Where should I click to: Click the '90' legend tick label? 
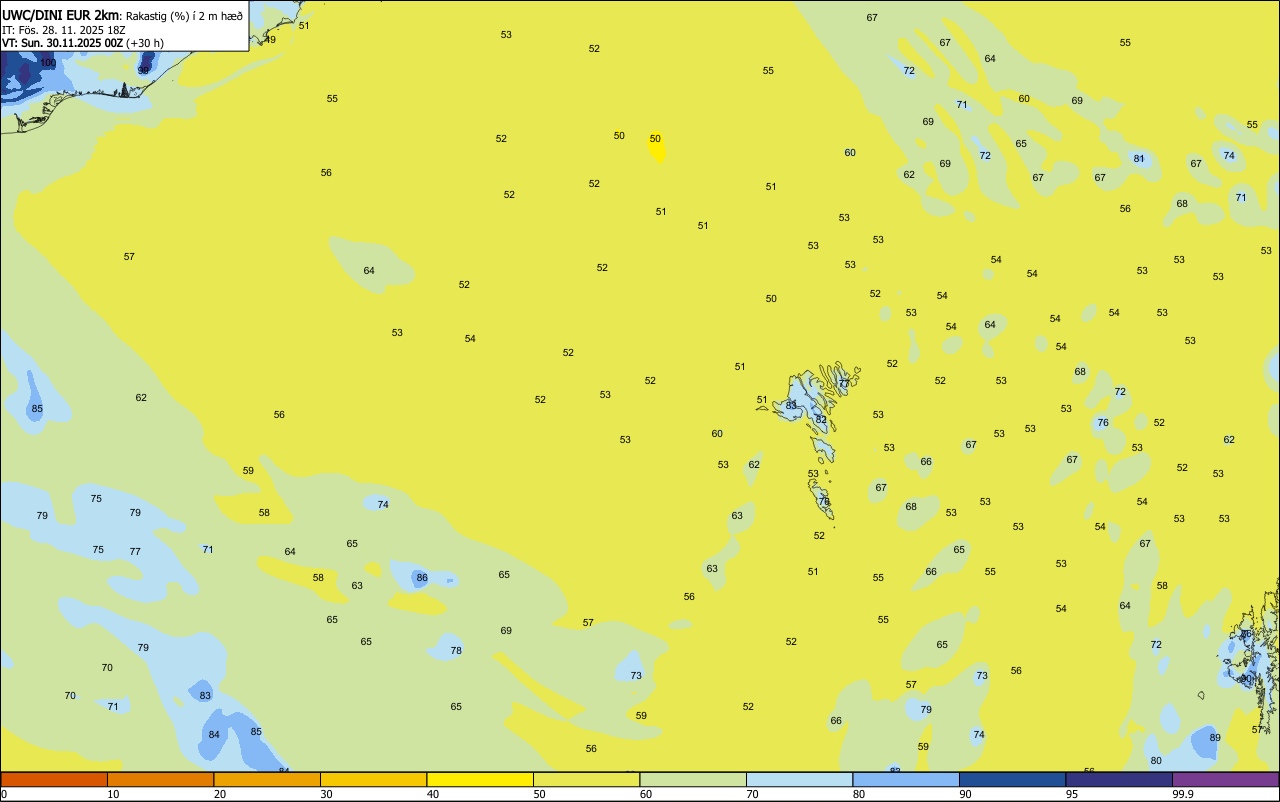966,794
